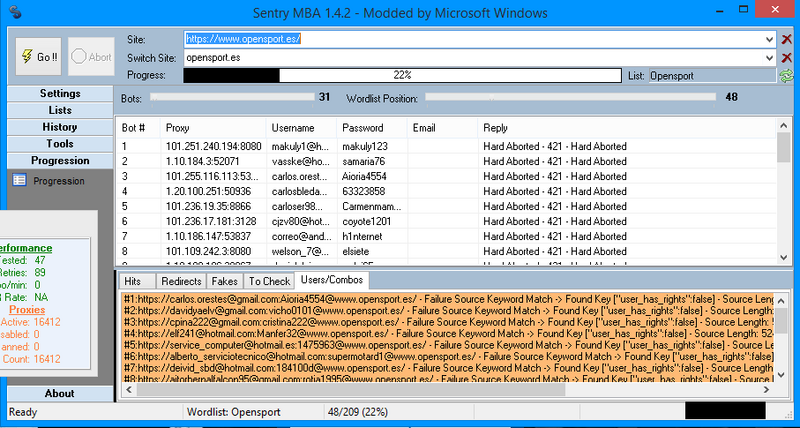Select log entry #5 service_computer@hotmail.es
The height and width of the screenshot is (428, 800).
pos(449,345)
